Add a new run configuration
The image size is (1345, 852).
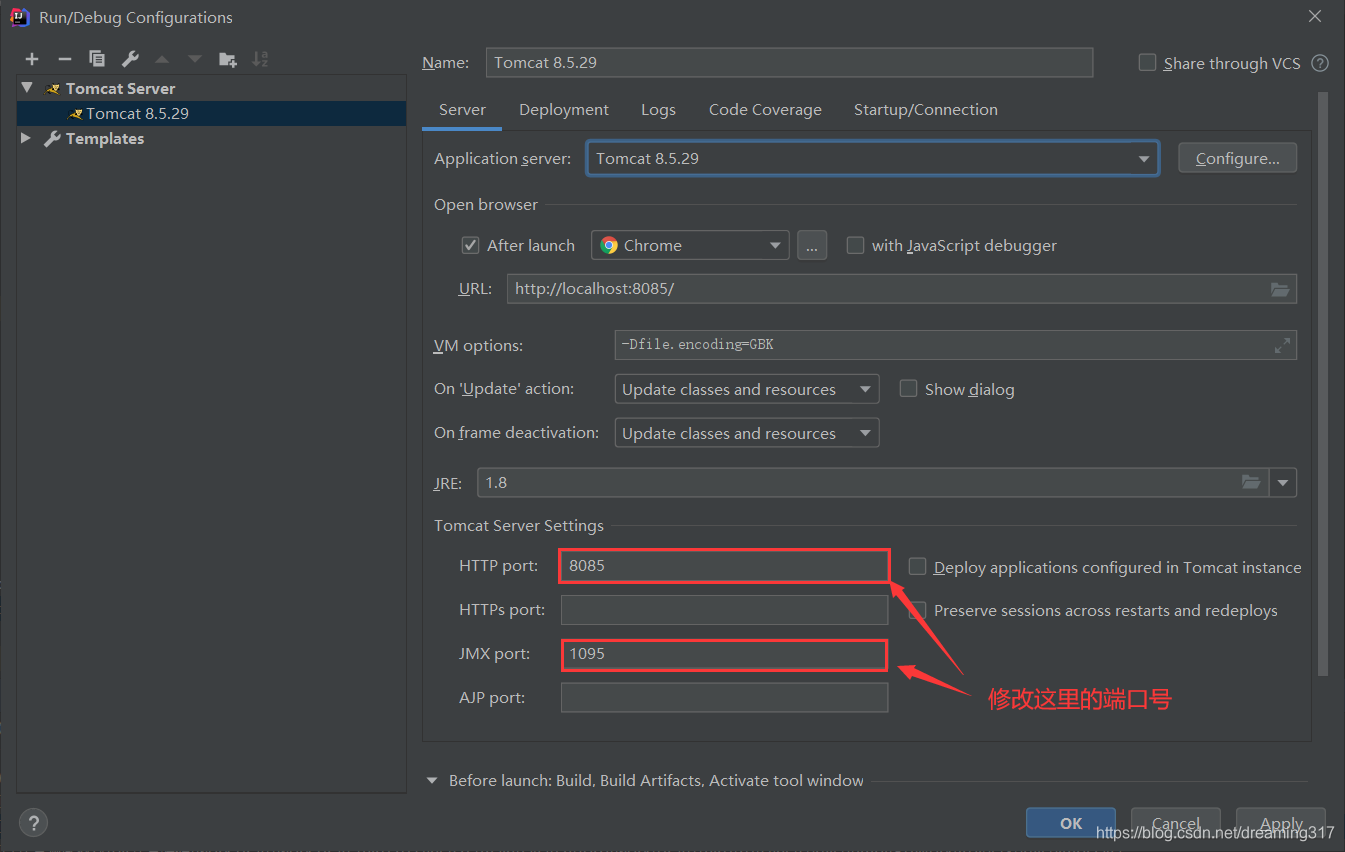[31, 58]
